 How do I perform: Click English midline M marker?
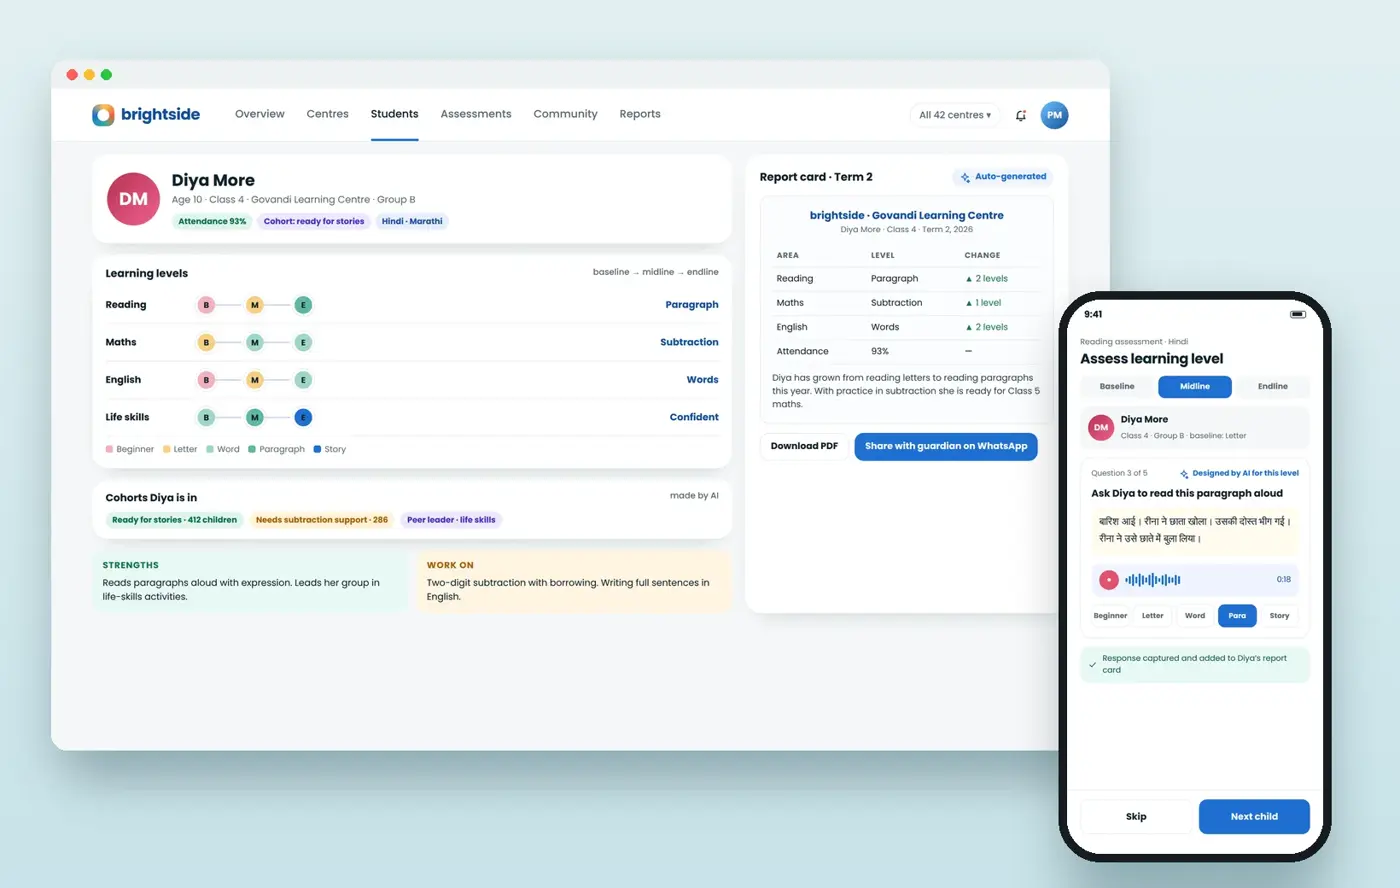(x=255, y=380)
